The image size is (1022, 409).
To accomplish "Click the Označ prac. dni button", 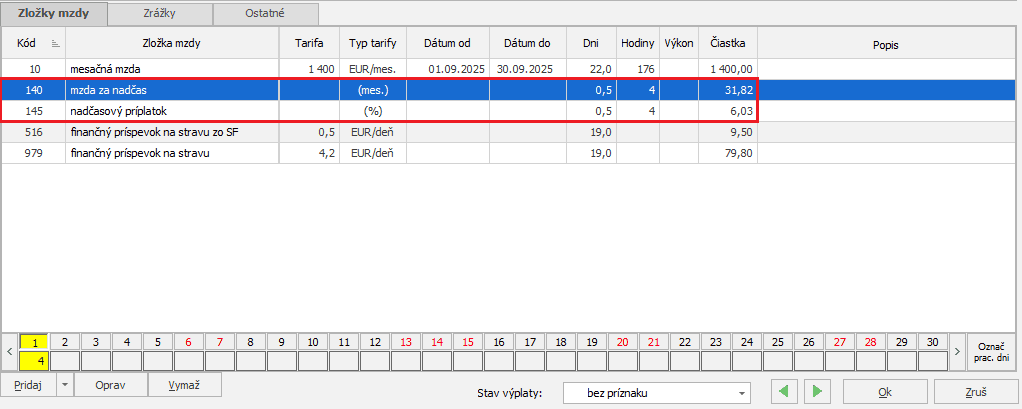I will click(x=991, y=351).
